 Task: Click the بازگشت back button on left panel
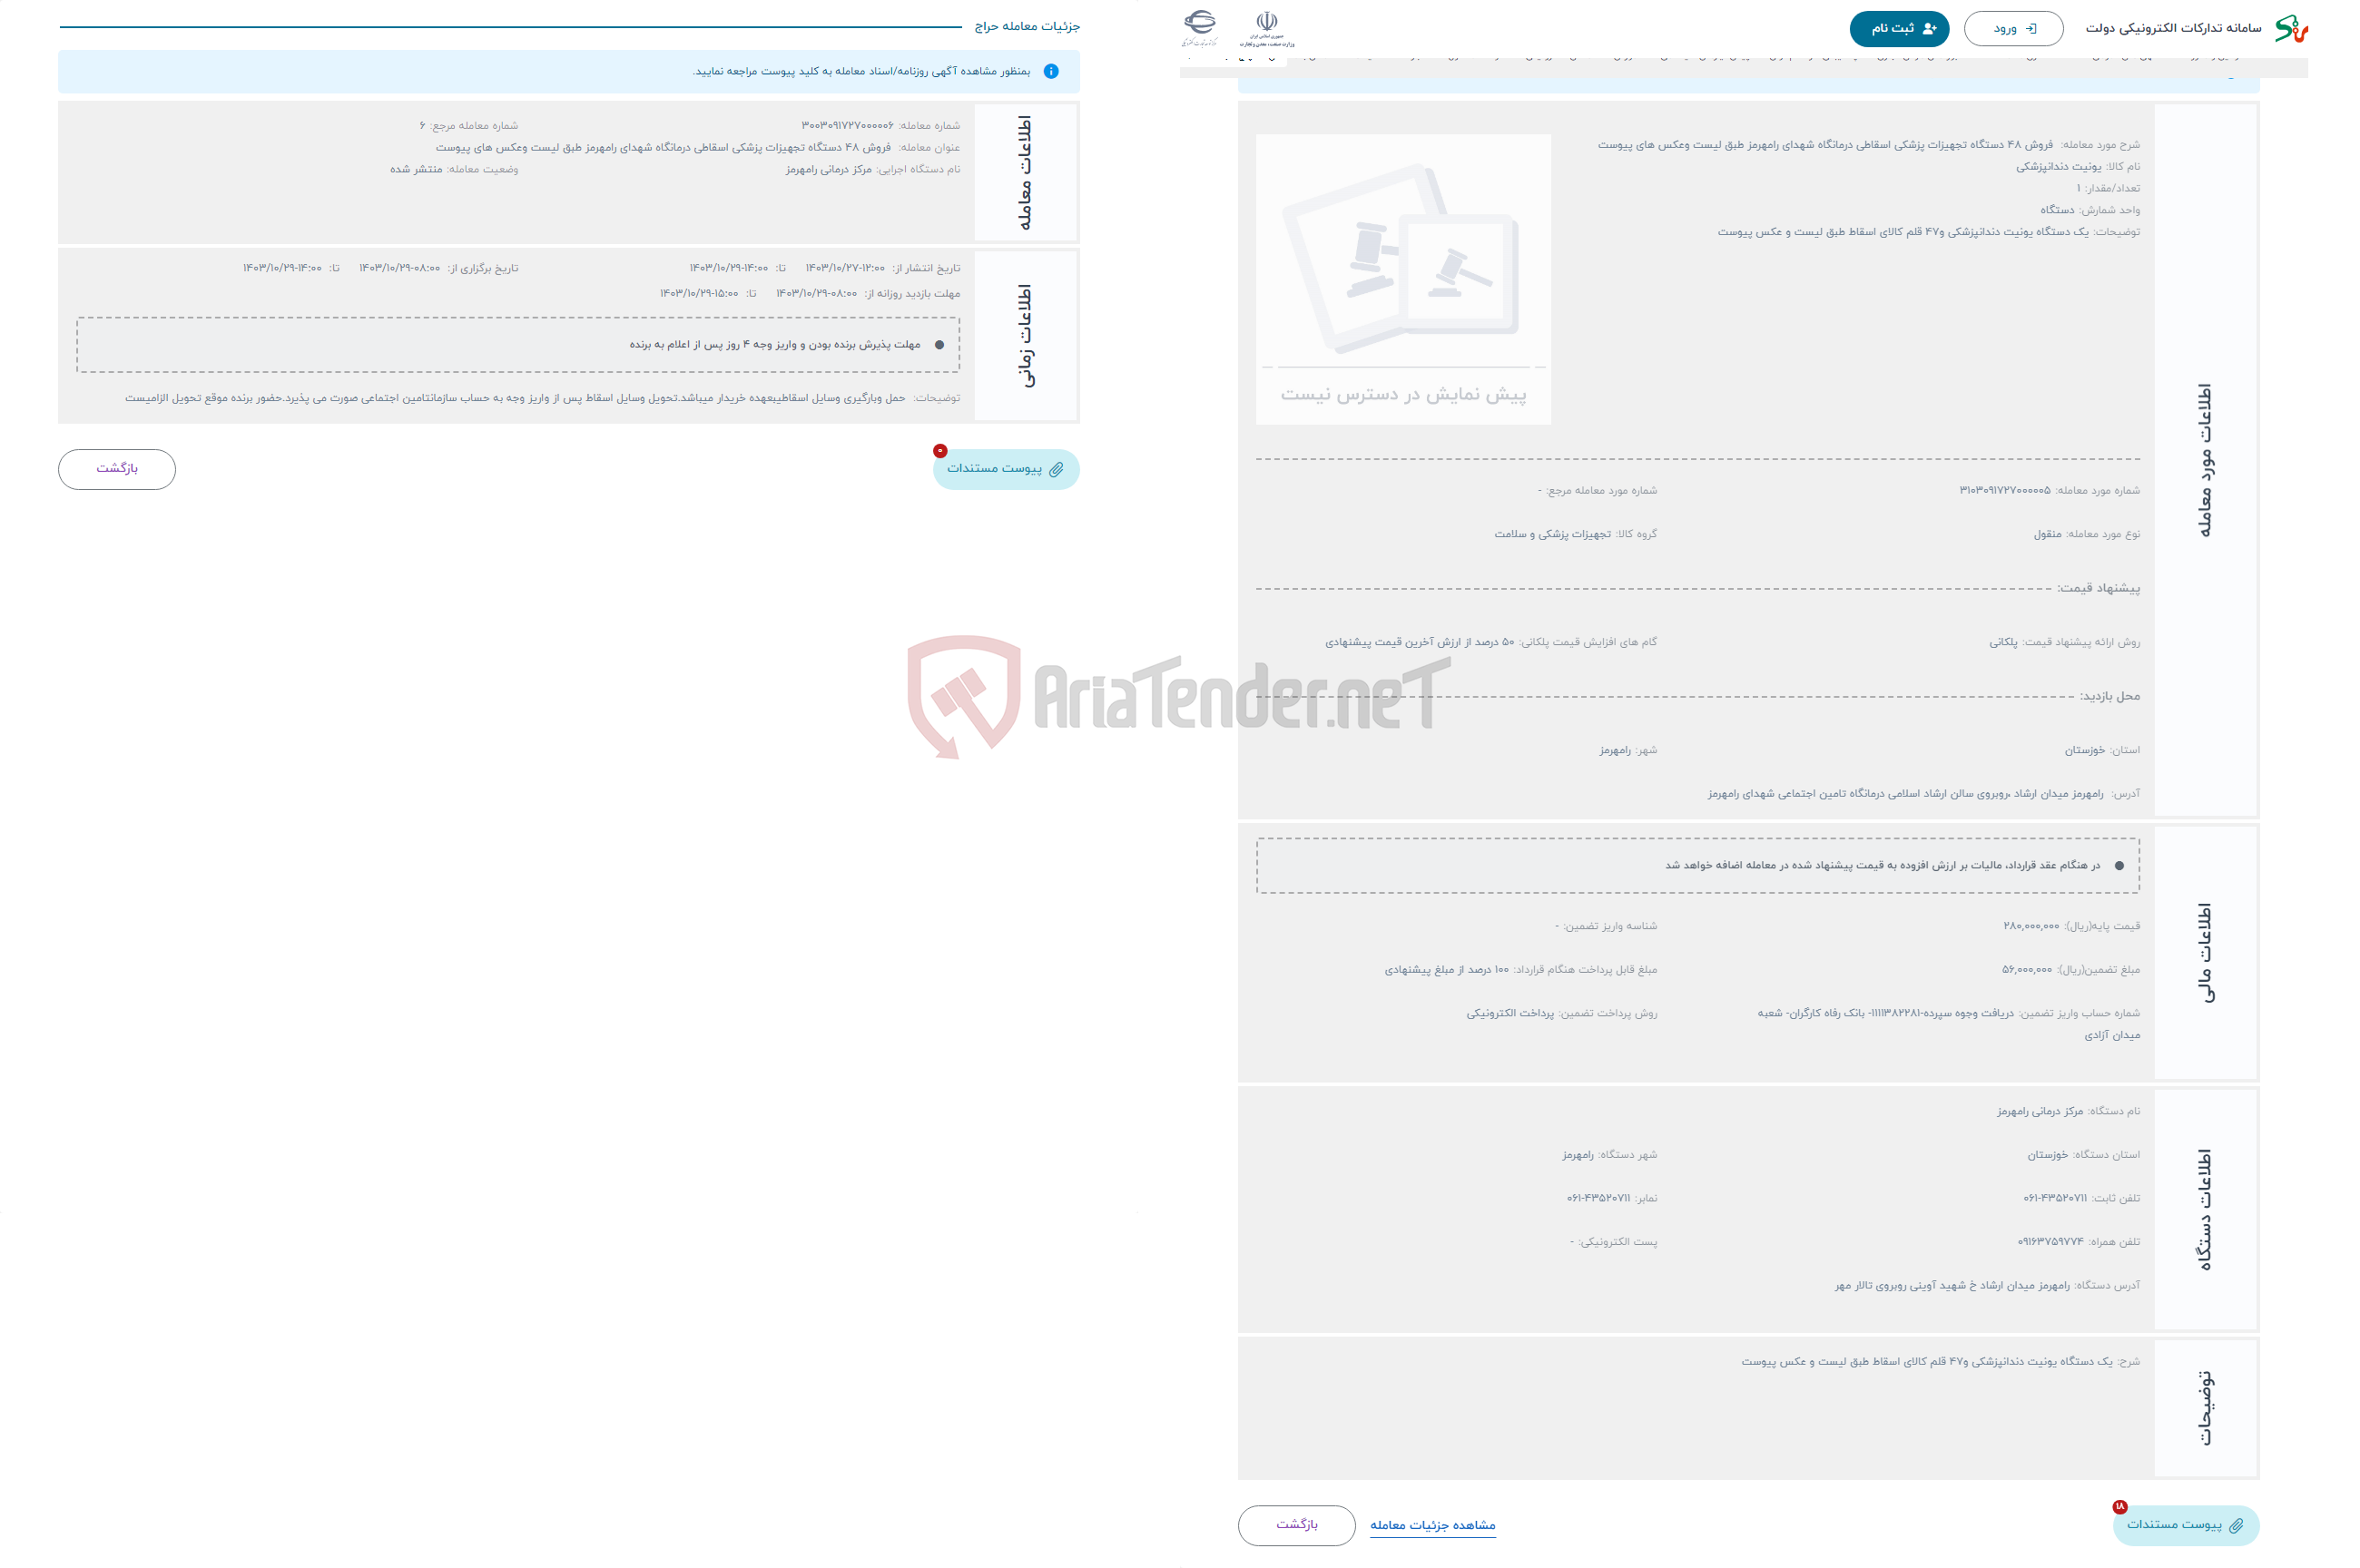[x=117, y=469]
